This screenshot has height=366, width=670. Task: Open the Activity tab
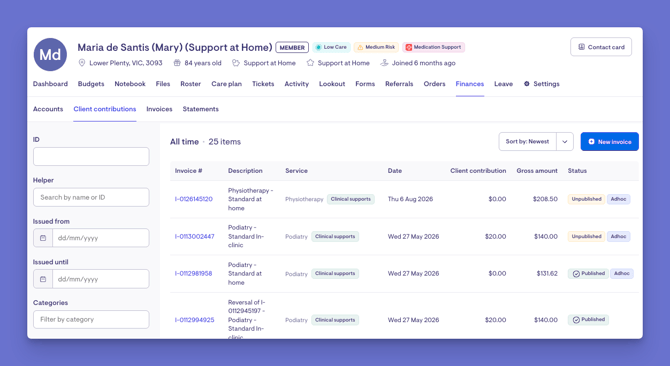click(x=297, y=84)
